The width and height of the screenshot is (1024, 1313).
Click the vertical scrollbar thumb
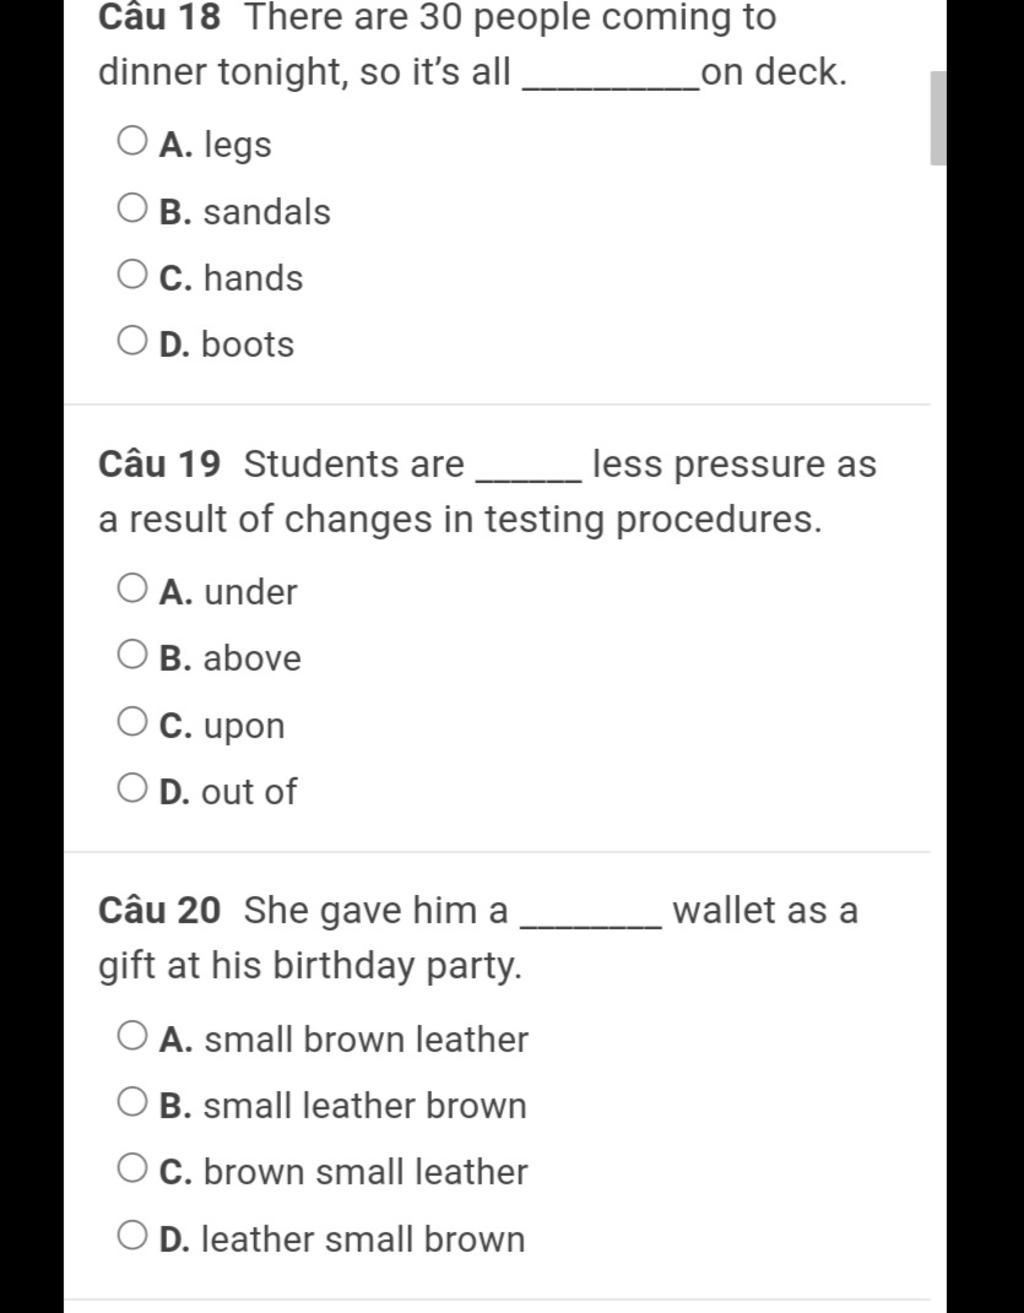click(938, 118)
